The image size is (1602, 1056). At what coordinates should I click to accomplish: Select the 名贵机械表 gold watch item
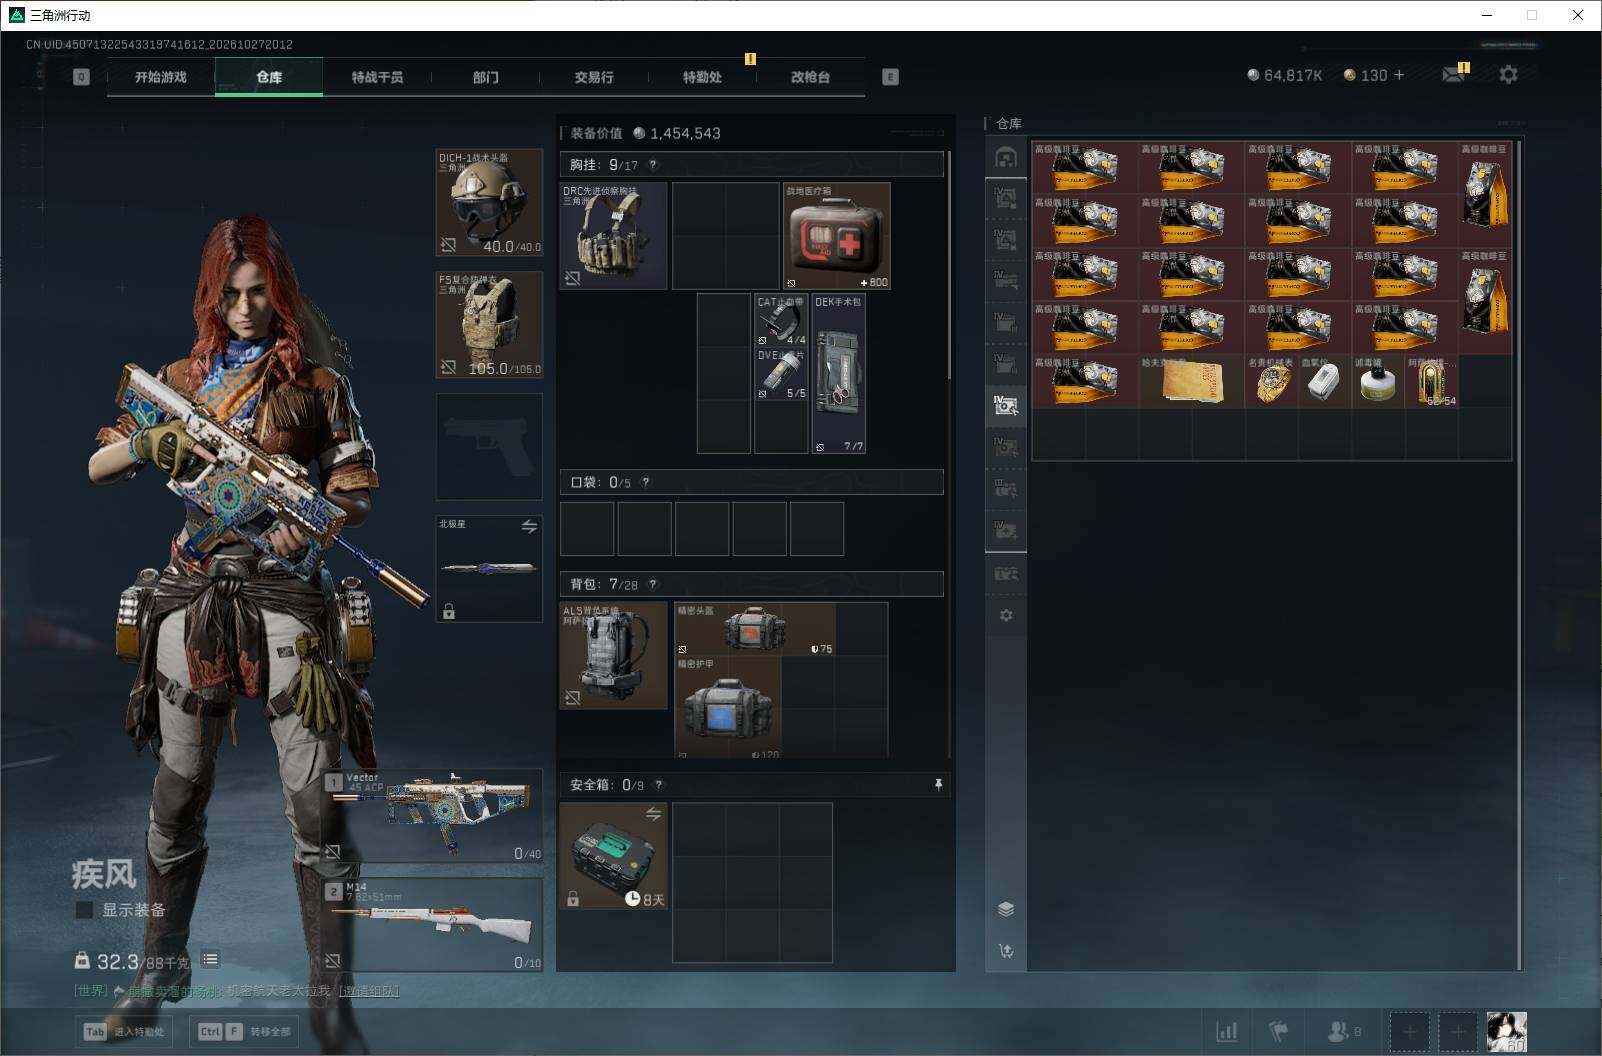point(1272,381)
